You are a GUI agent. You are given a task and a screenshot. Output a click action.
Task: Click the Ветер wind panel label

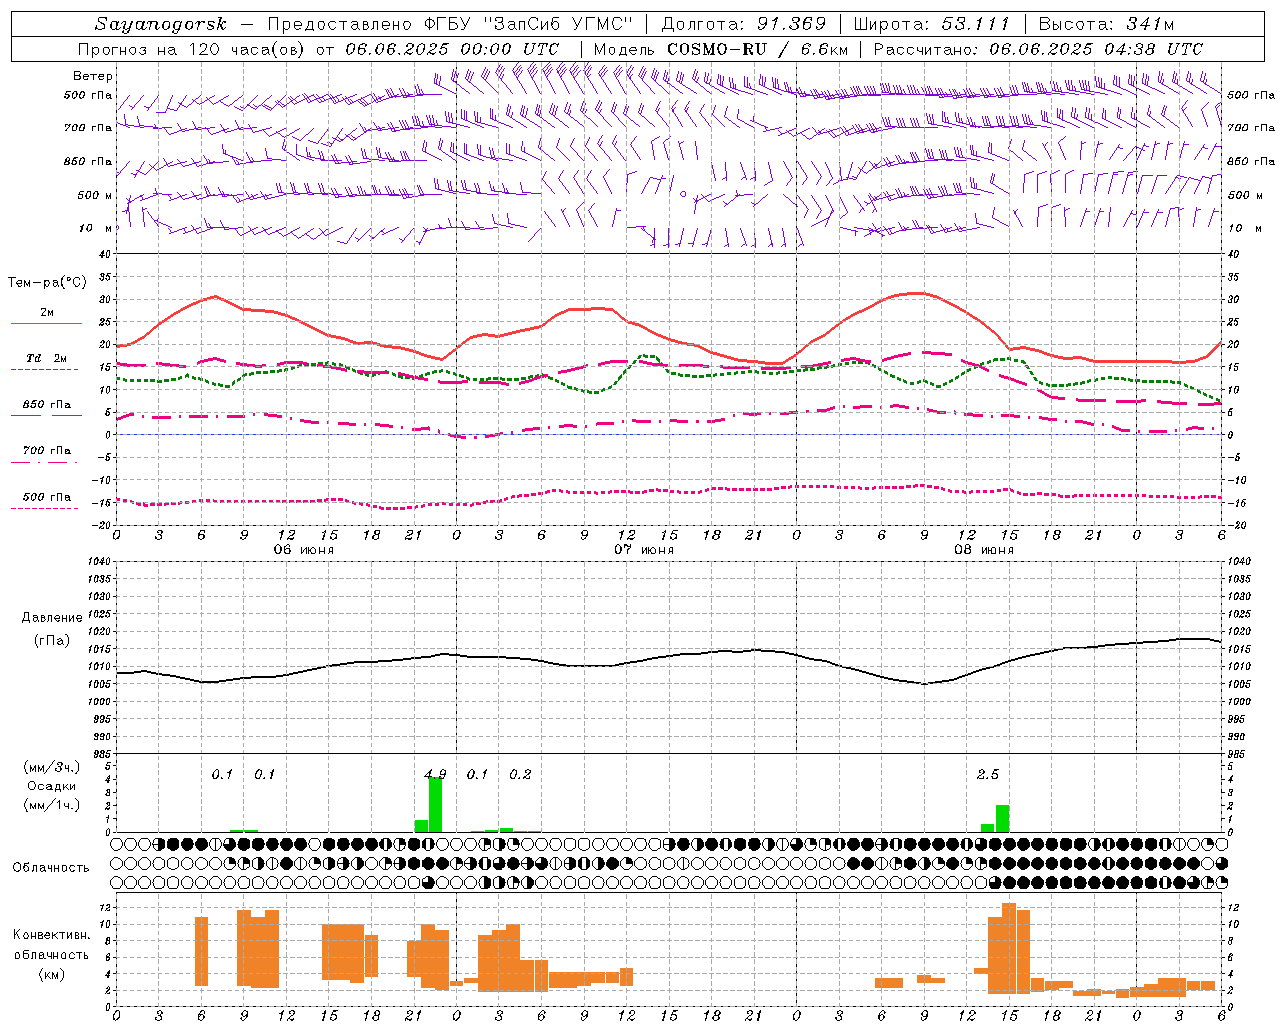pos(93,76)
